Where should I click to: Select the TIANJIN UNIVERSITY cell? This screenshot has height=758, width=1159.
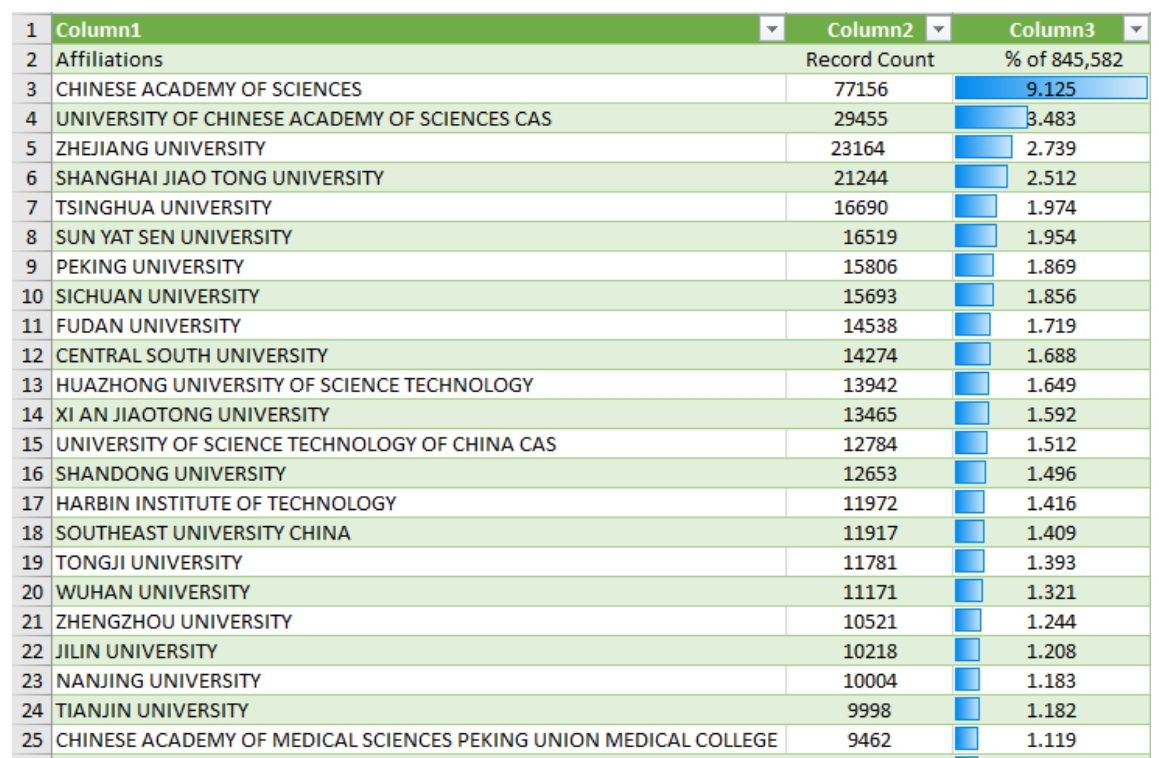tap(418, 710)
